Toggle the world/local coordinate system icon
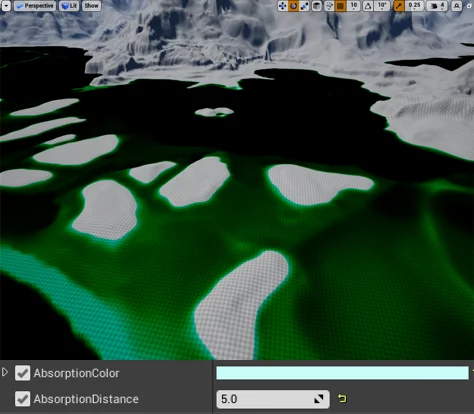Image resolution: width=474 pixels, height=414 pixels. 317,6
